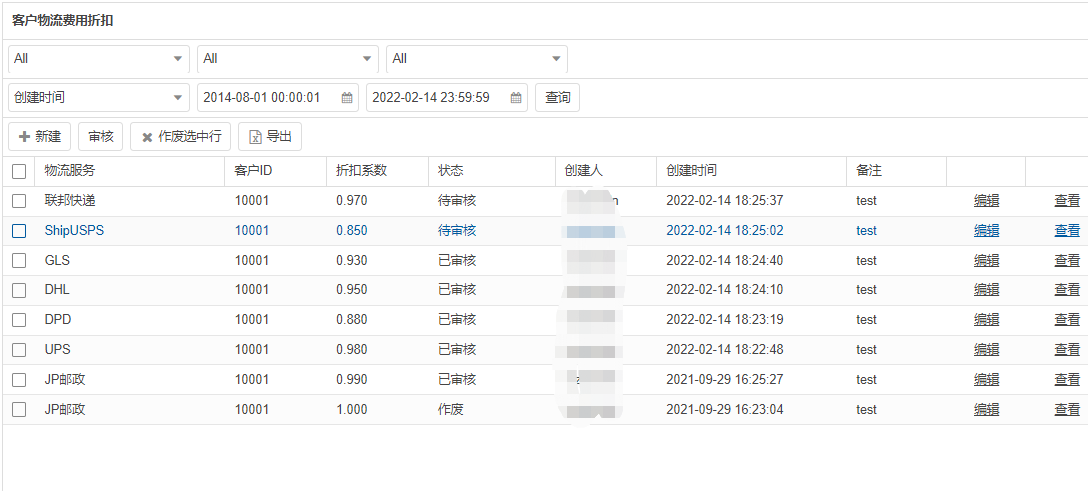Click discount value 0.970
The width and height of the screenshot is (1088, 491).
pyautogui.click(x=352, y=201)
